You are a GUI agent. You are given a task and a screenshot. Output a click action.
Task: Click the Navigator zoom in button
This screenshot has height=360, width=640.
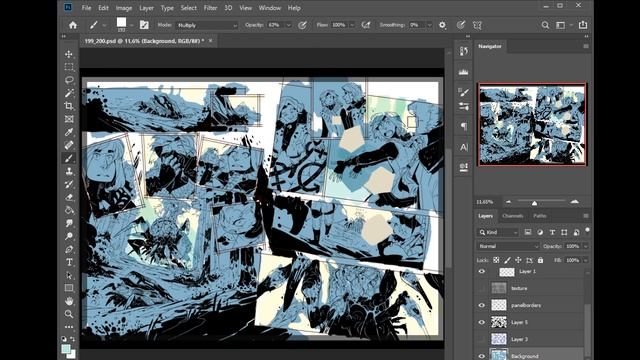tap(575, 202)
